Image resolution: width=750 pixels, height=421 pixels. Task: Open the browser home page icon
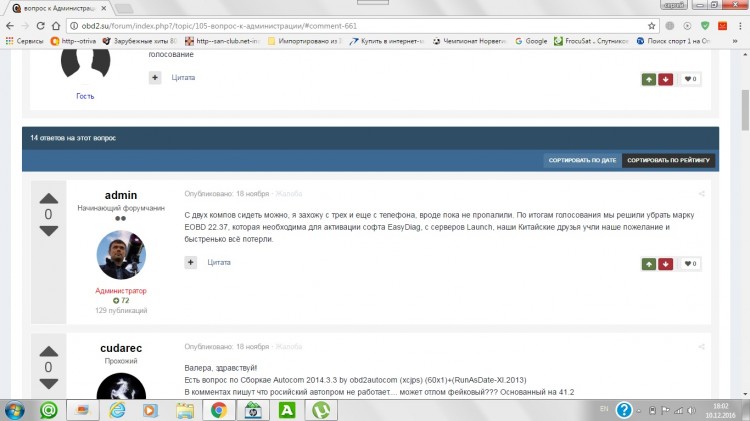point(56,26)
